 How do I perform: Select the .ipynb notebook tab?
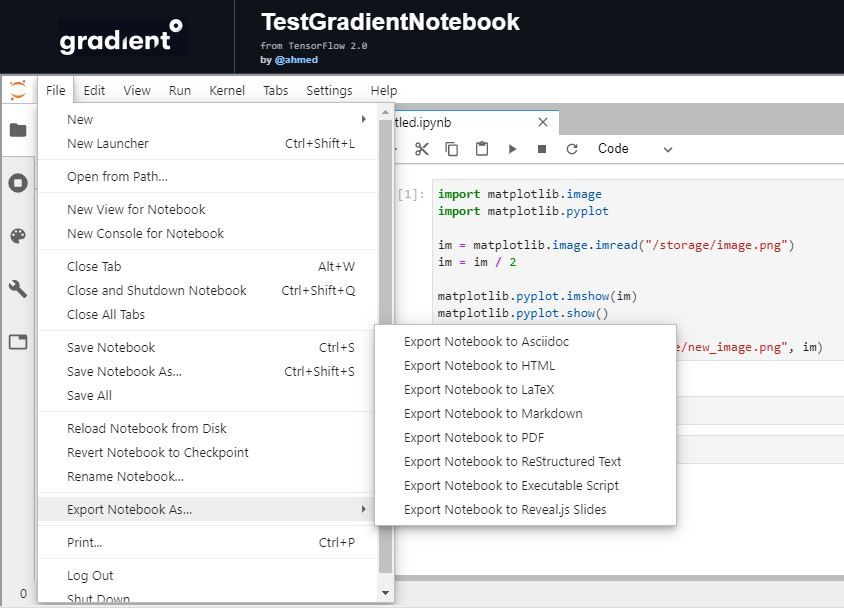(x=477, y=122)
